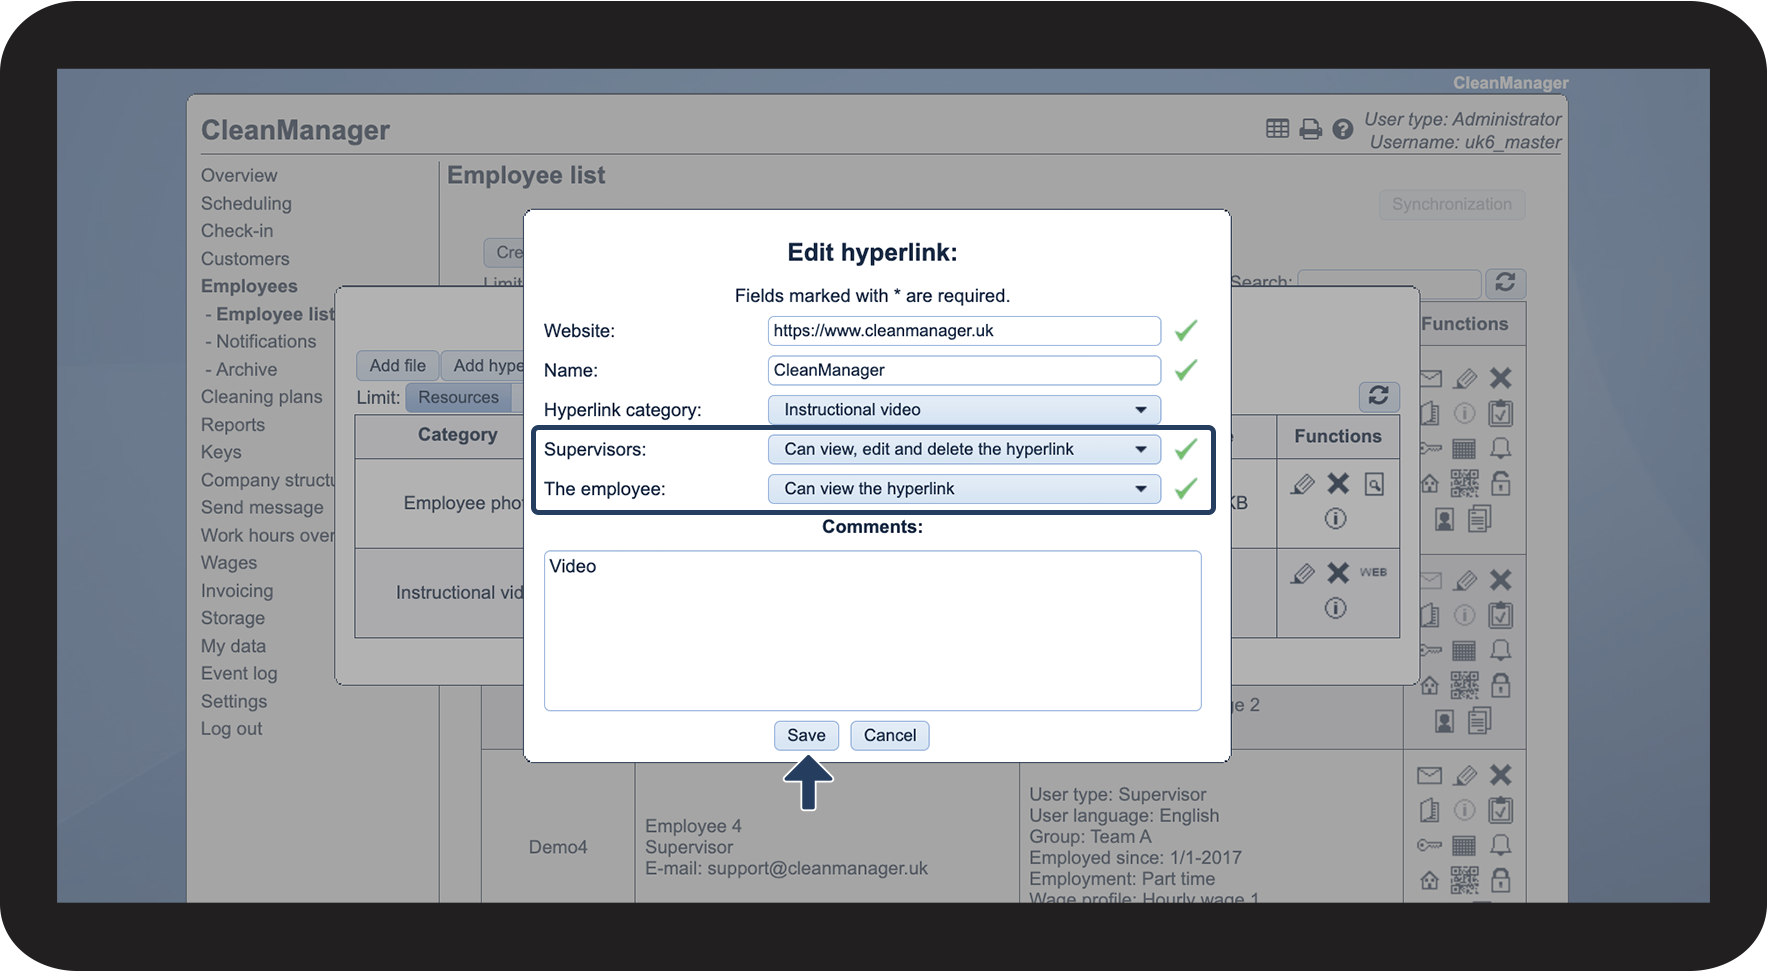Click inside the Comments text area
Screen dimensions: 1767x971
point(872,631)
